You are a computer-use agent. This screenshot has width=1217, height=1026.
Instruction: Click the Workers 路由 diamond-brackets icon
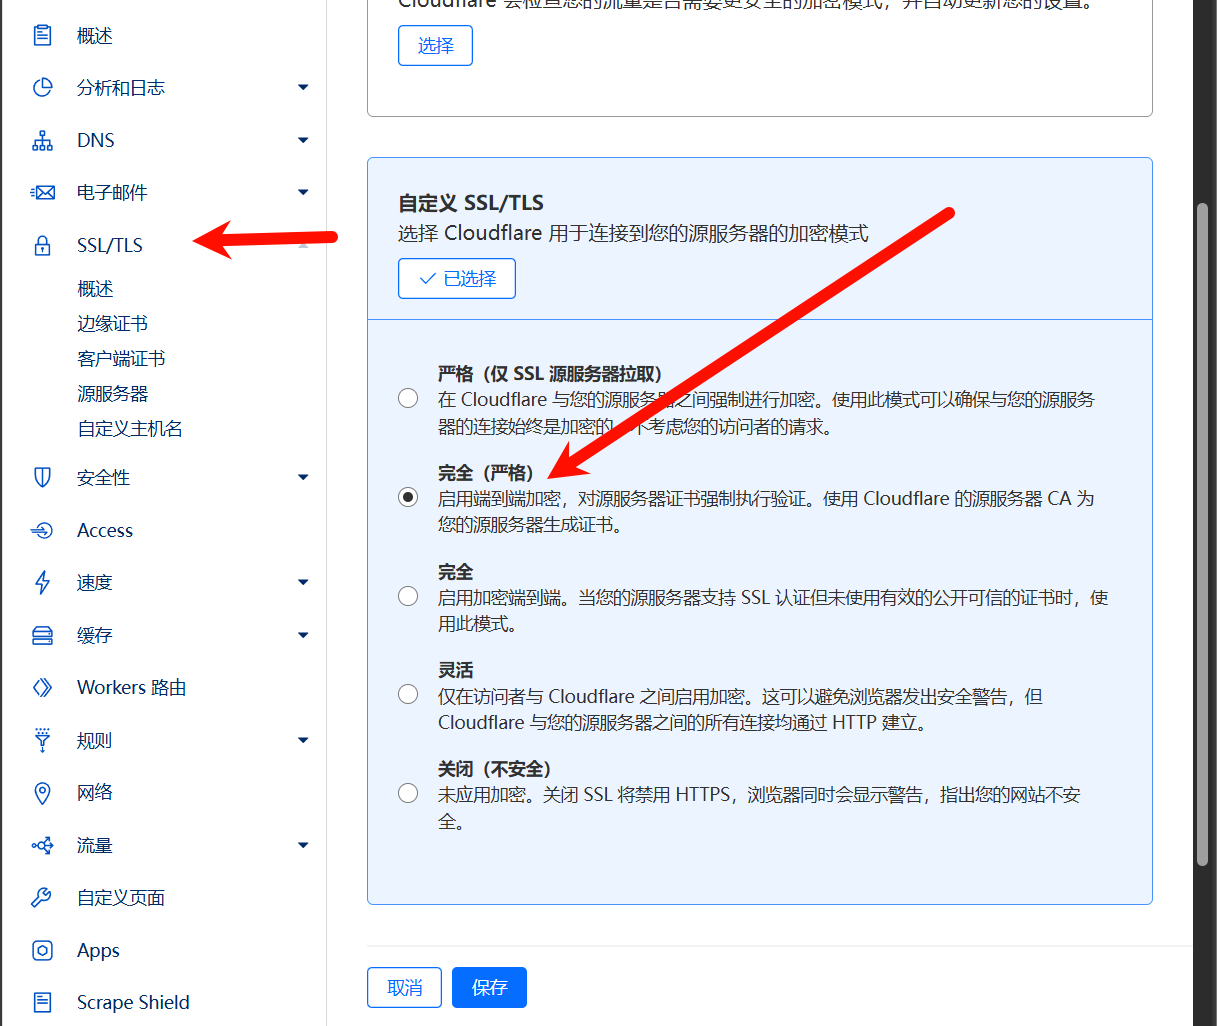42,687
